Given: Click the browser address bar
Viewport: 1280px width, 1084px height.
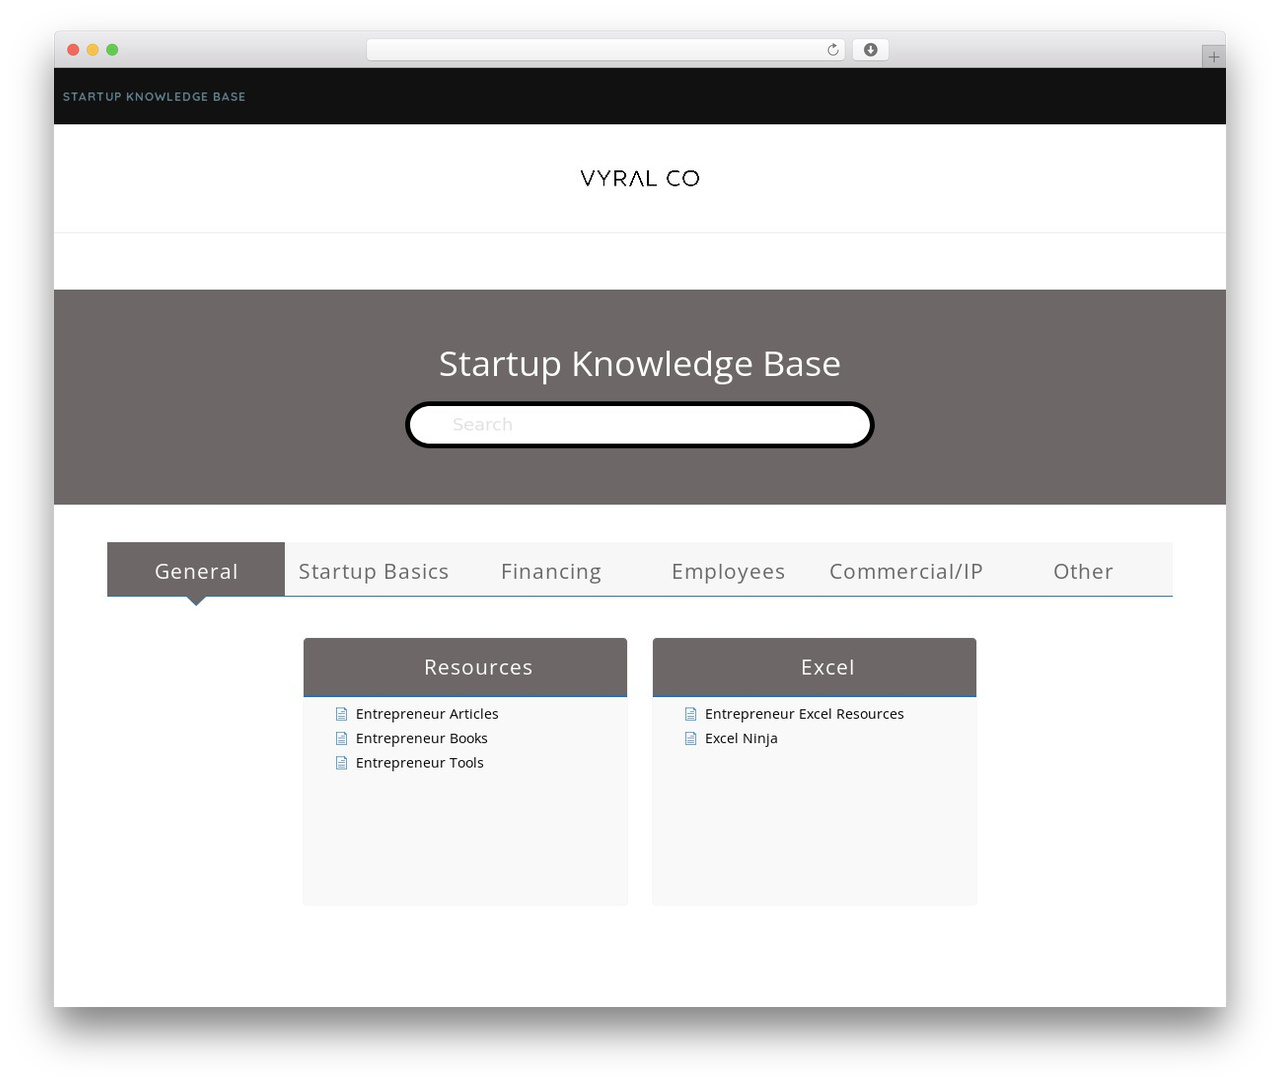Looking at the screenshot, I should 605,50.
